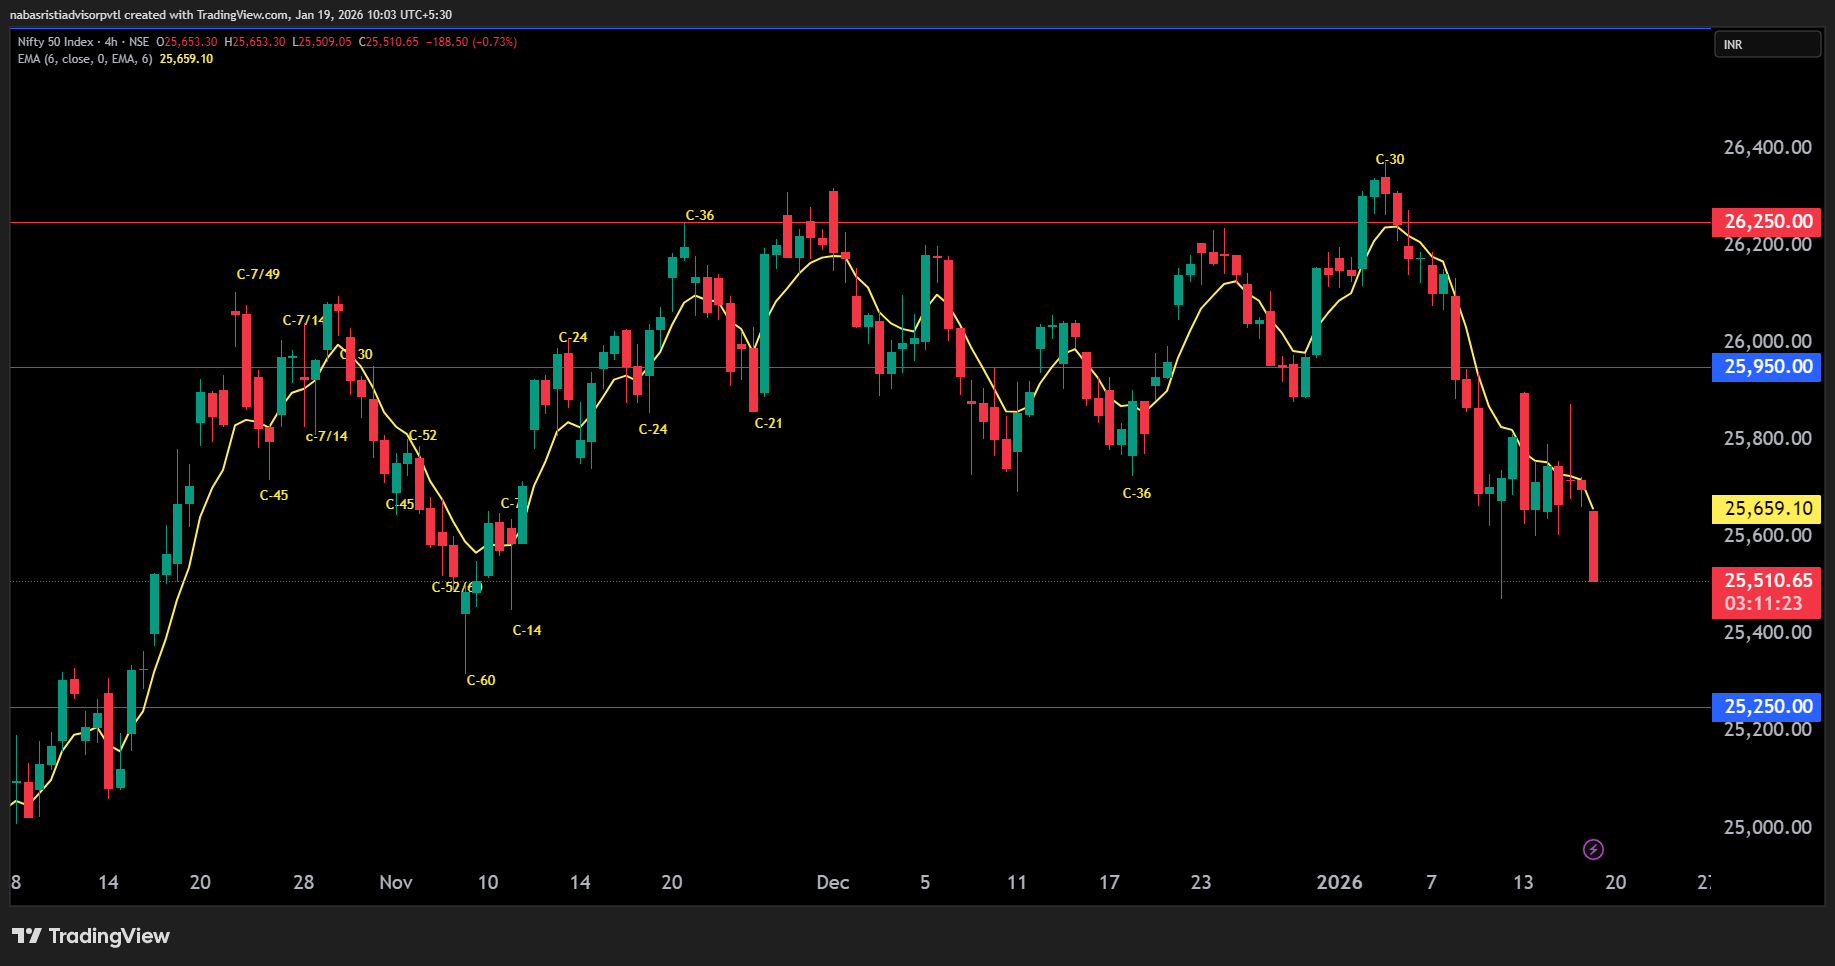Click the C-7/49 text annotation
The image size is (1835, 966).
coord(258,274)
